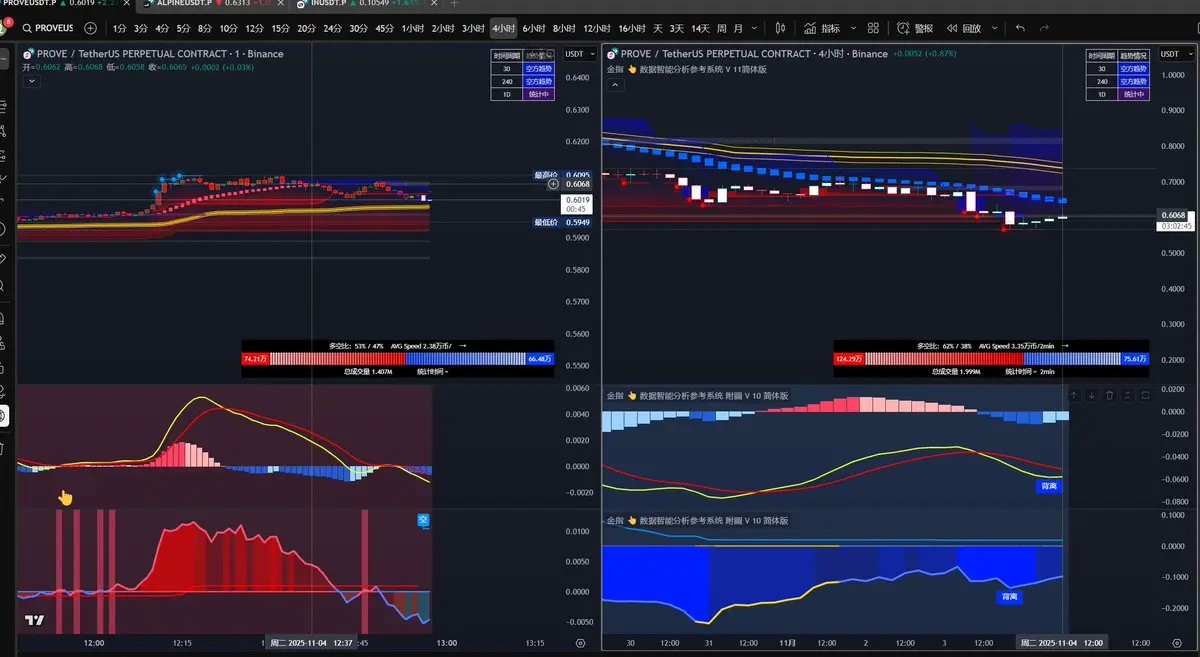Screen dimensions: 1200x657
Task: Select the 1小时 timeframe
Action: 412,28
